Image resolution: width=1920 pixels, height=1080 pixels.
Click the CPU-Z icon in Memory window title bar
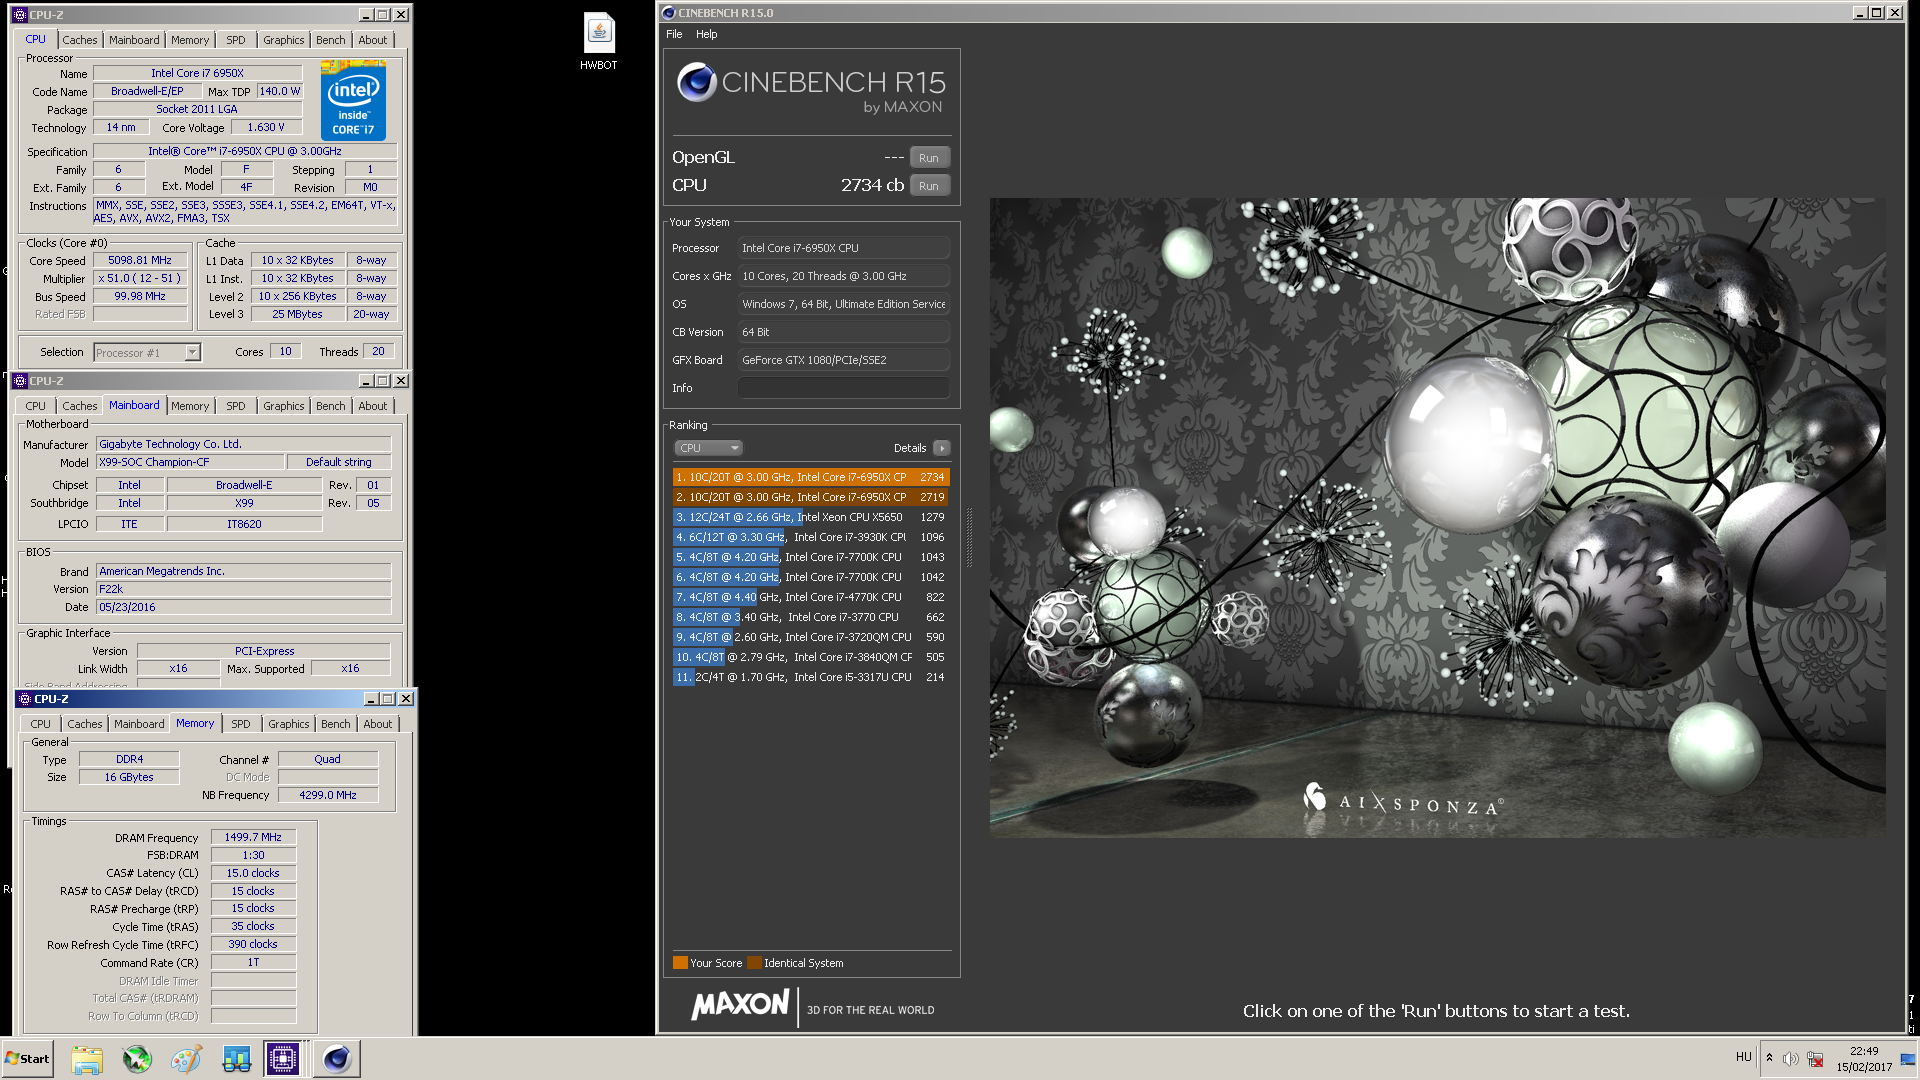tap(24, 699)
